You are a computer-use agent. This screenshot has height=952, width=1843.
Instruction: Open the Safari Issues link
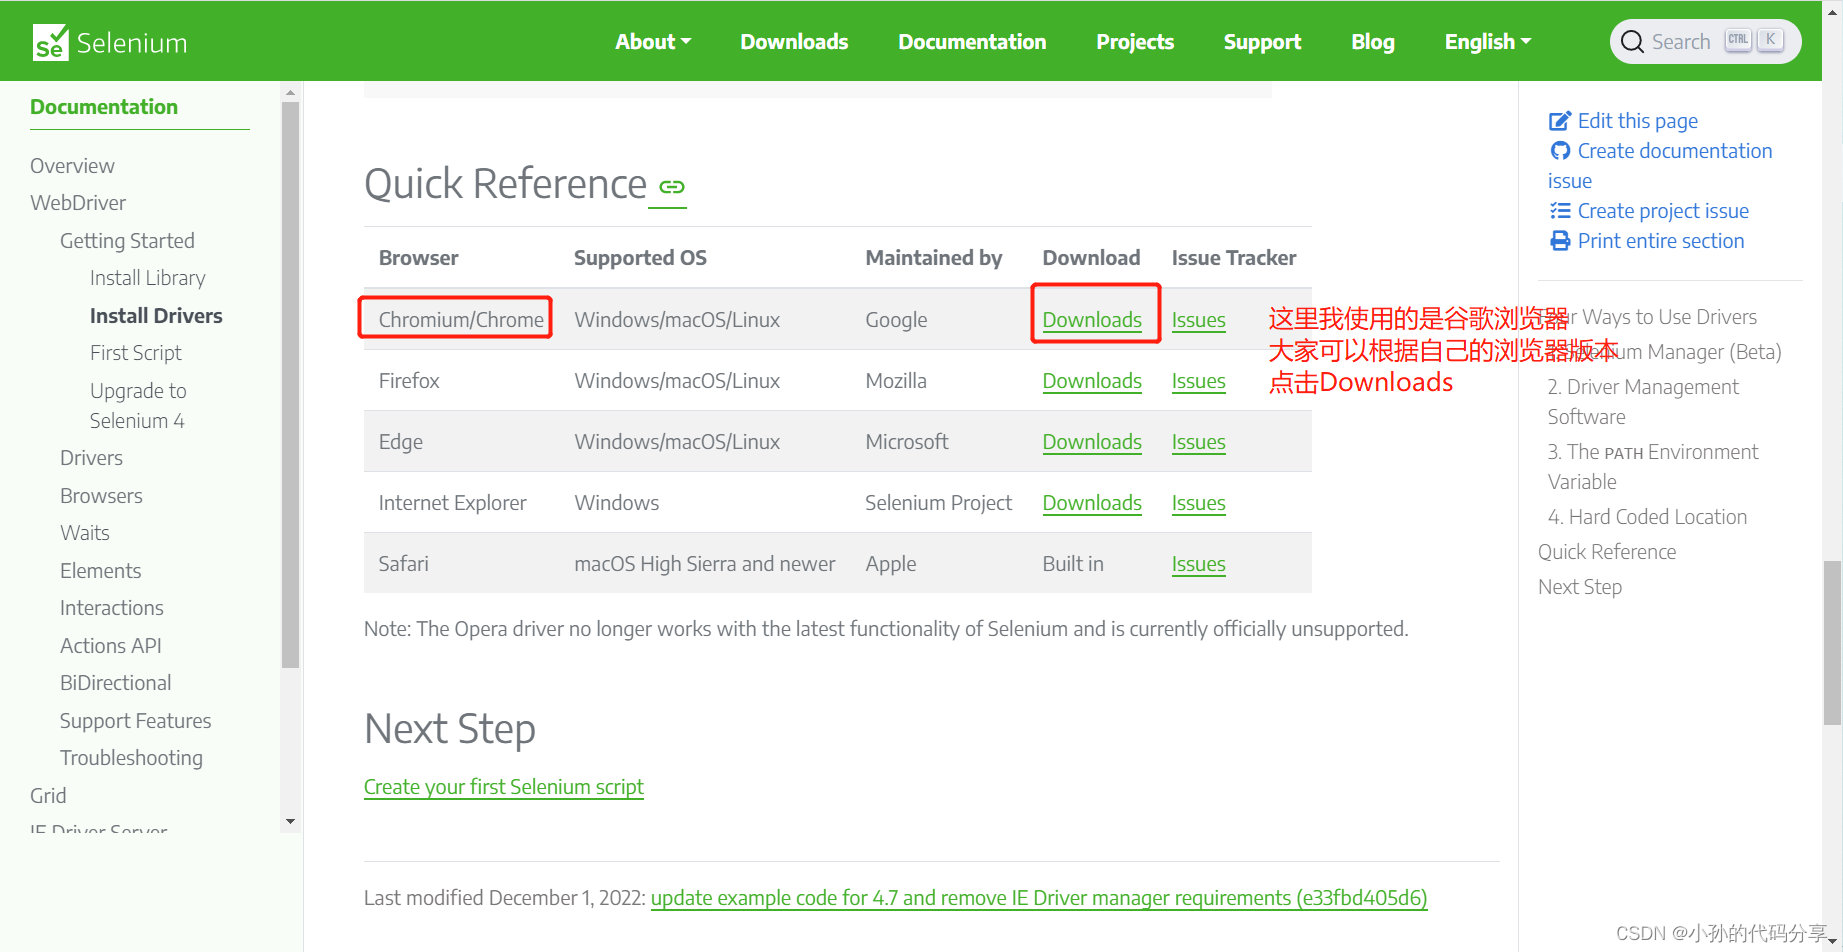[1198, 564]
